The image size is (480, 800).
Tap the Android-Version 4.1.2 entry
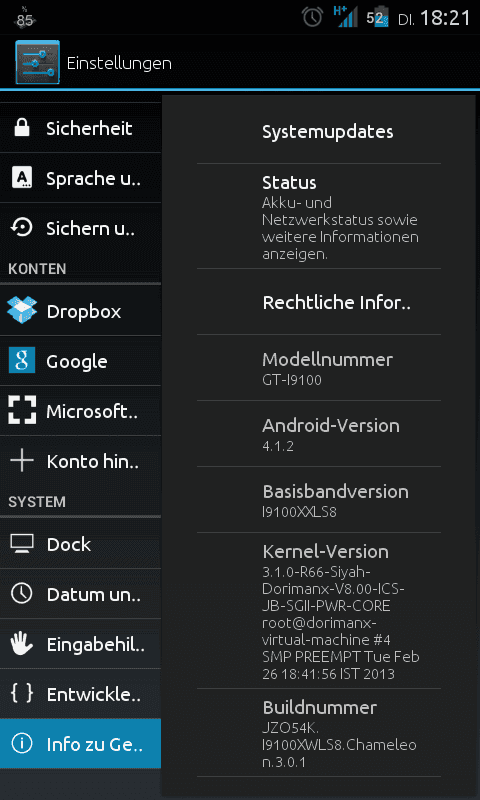tap(319, 434)
